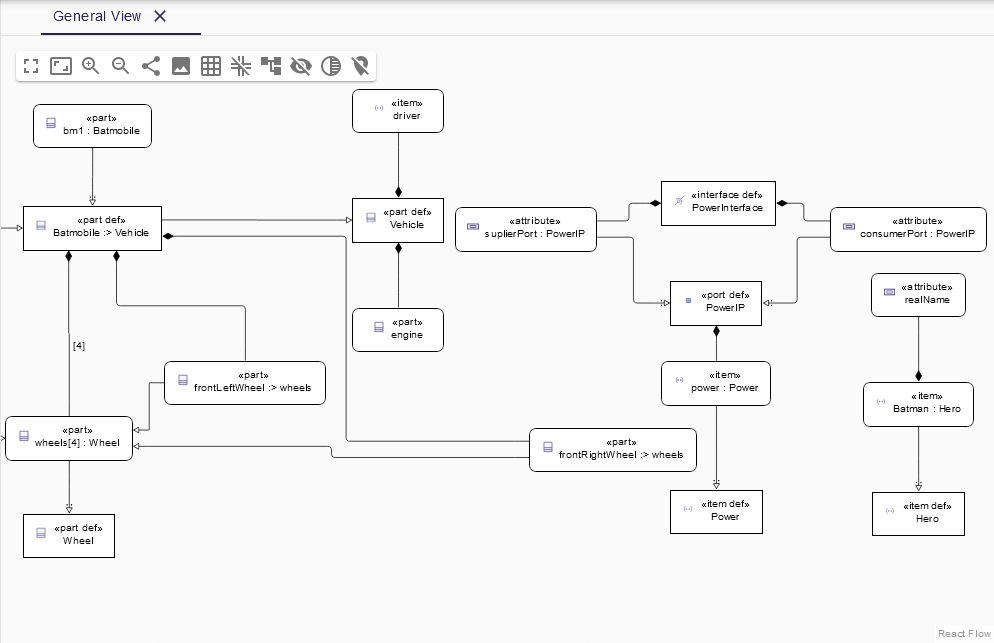Select the General View tab
Viewport: 994px width, 643px height.
pos(97,17)
